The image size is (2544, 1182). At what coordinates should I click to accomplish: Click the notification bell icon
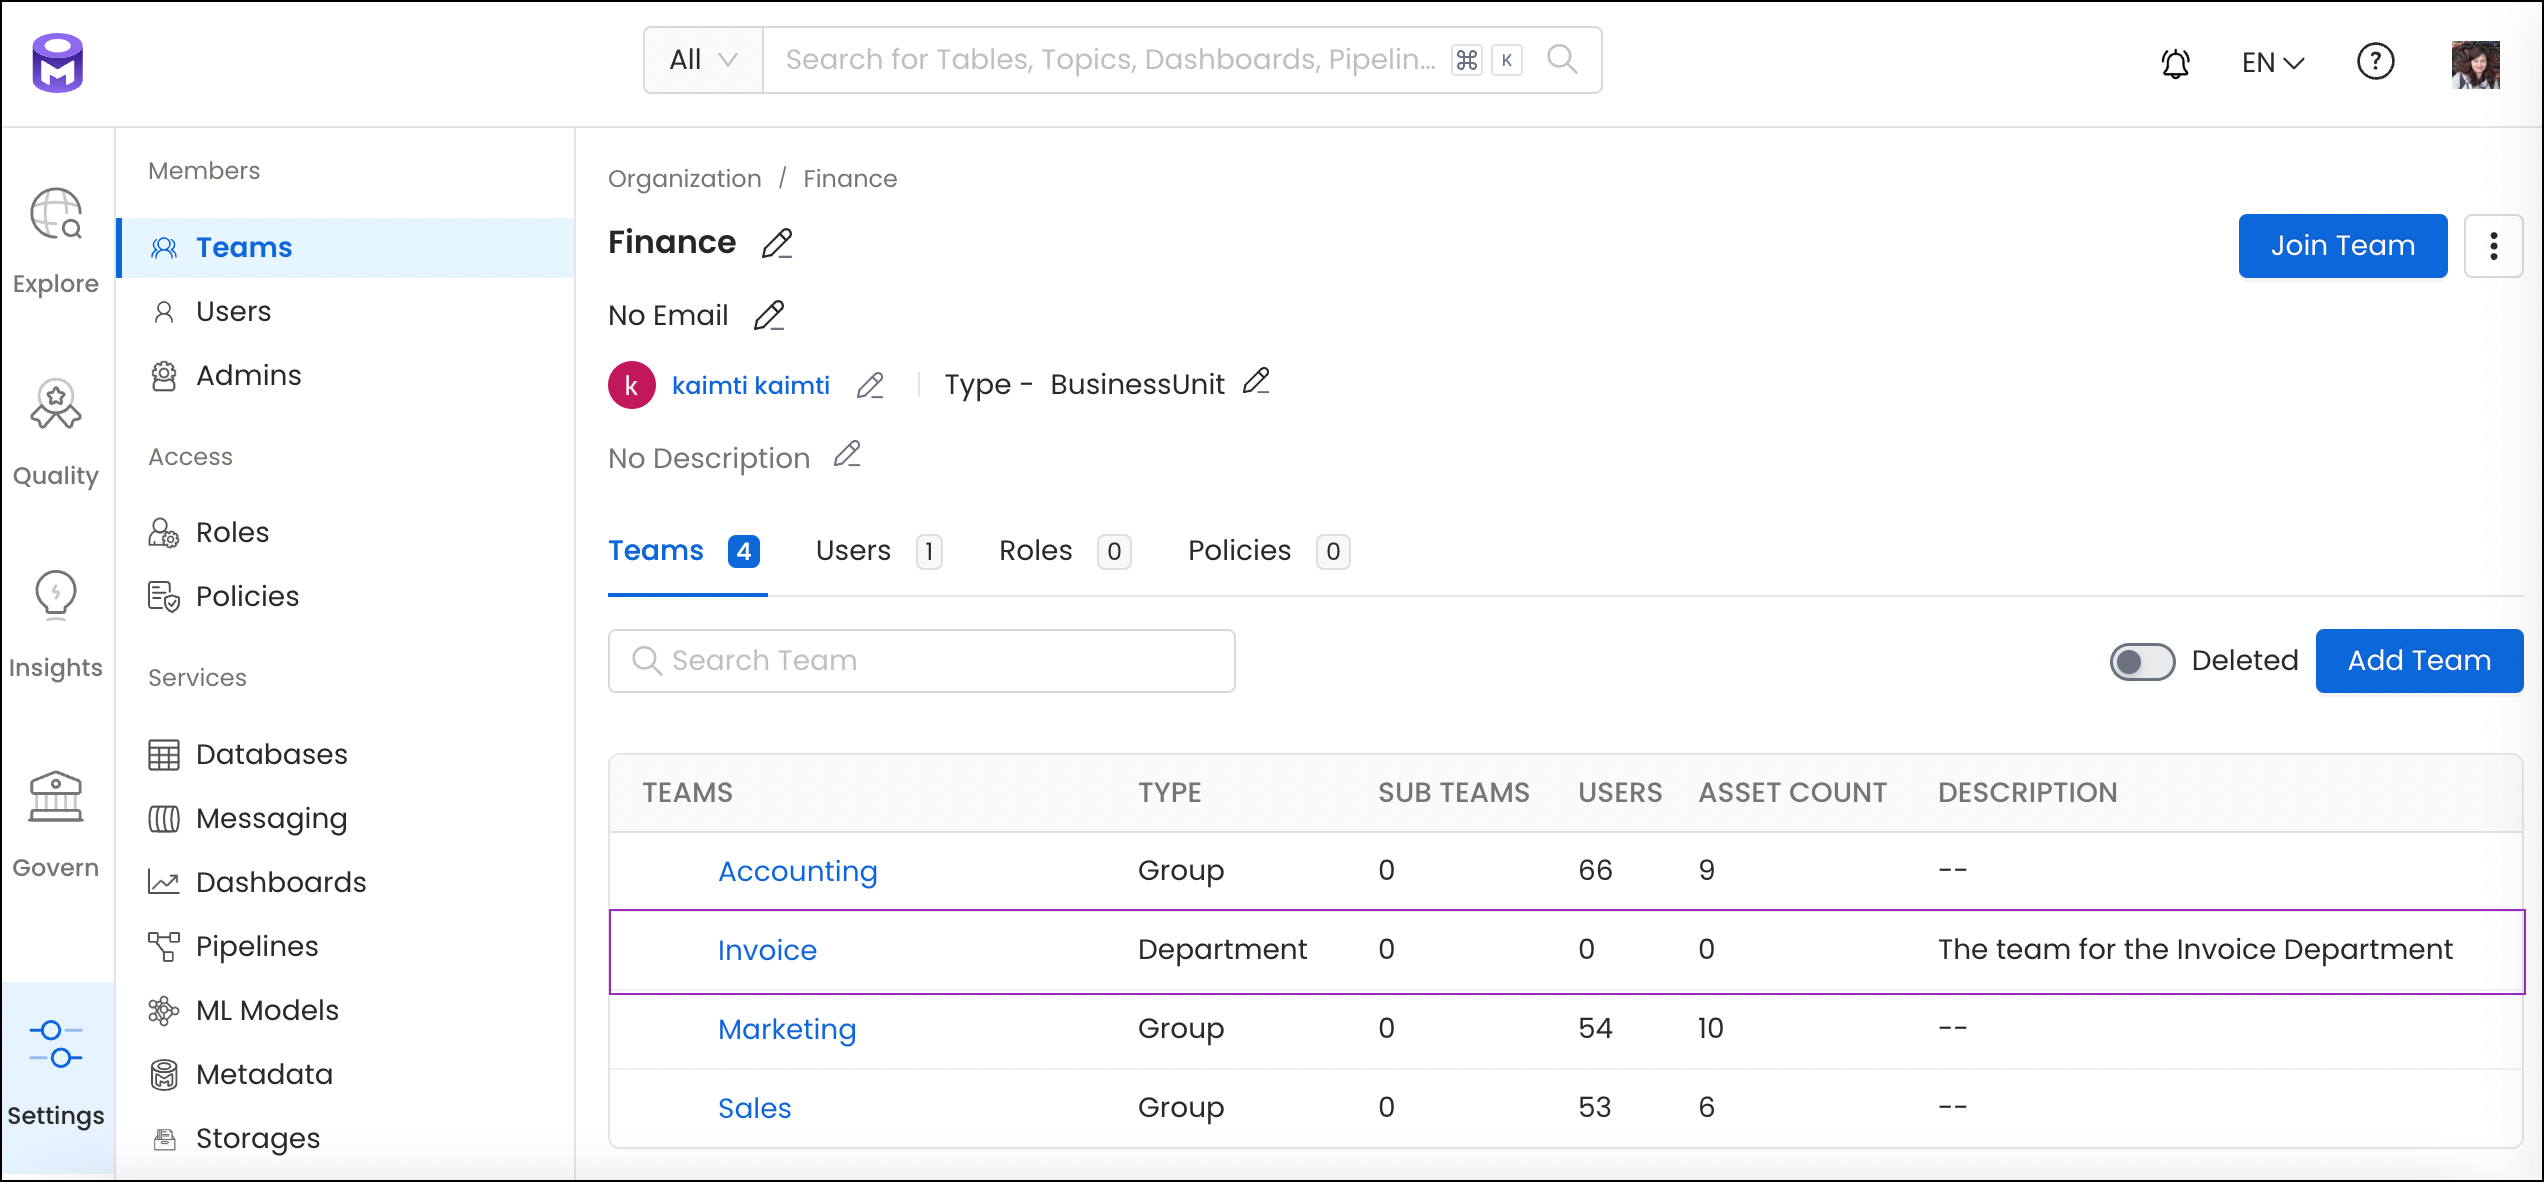coord(2175,63)
